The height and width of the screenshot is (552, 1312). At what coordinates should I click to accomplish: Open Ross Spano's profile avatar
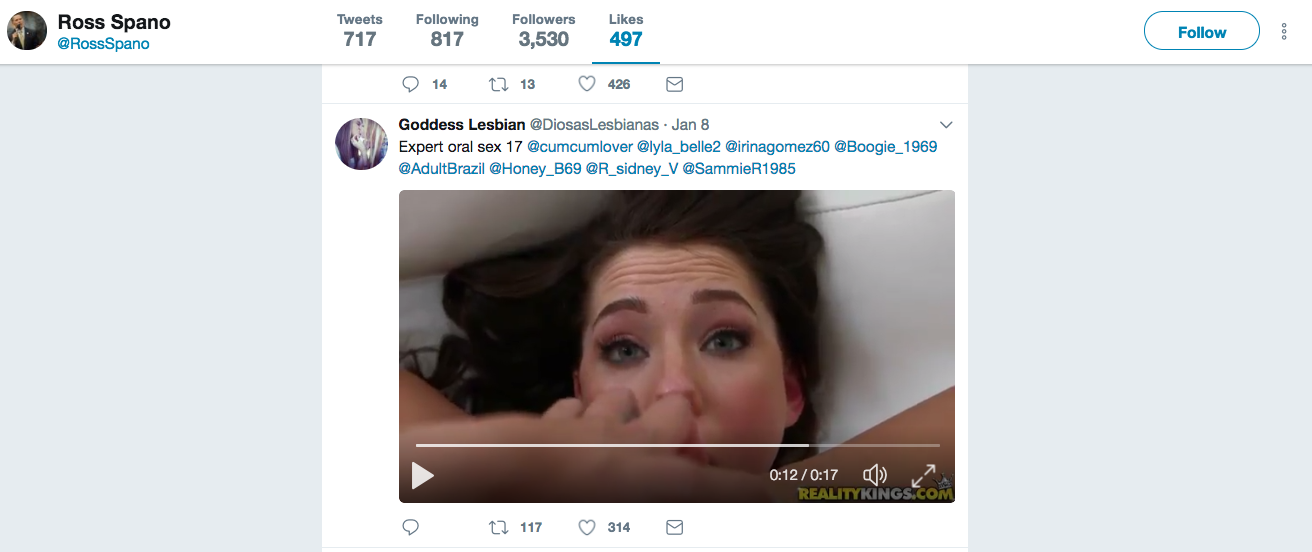click(x=27, y=31)
